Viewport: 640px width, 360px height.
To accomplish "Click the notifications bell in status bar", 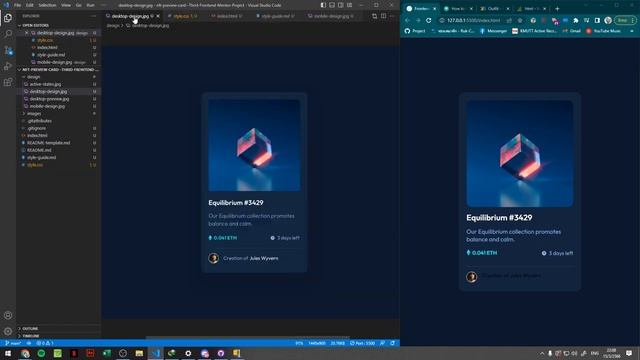I will [392, 343].
